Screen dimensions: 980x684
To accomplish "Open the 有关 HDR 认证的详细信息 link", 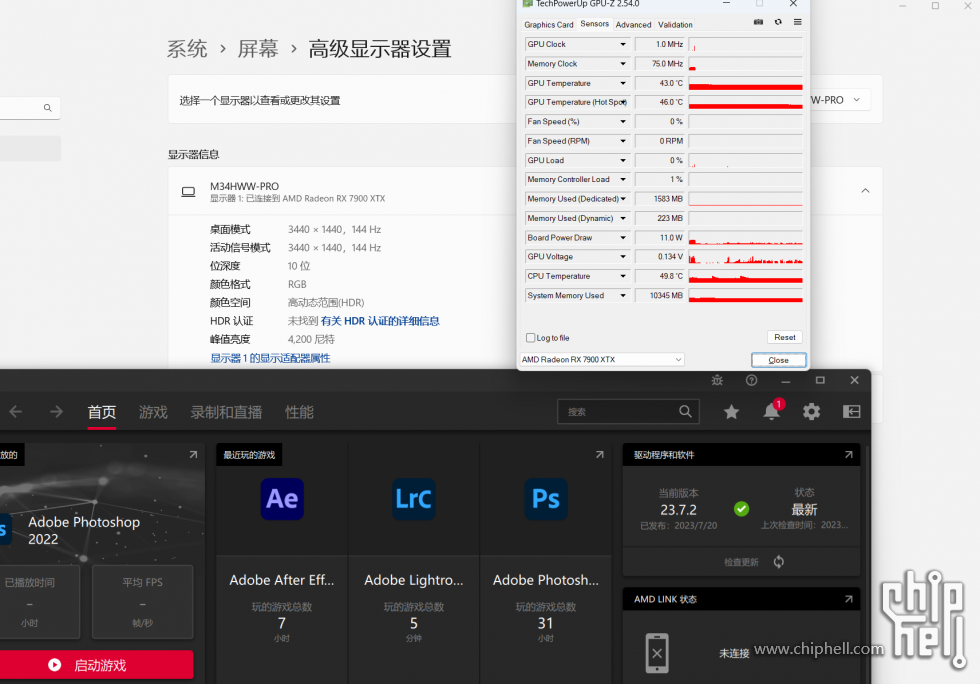I will [380, 321].
